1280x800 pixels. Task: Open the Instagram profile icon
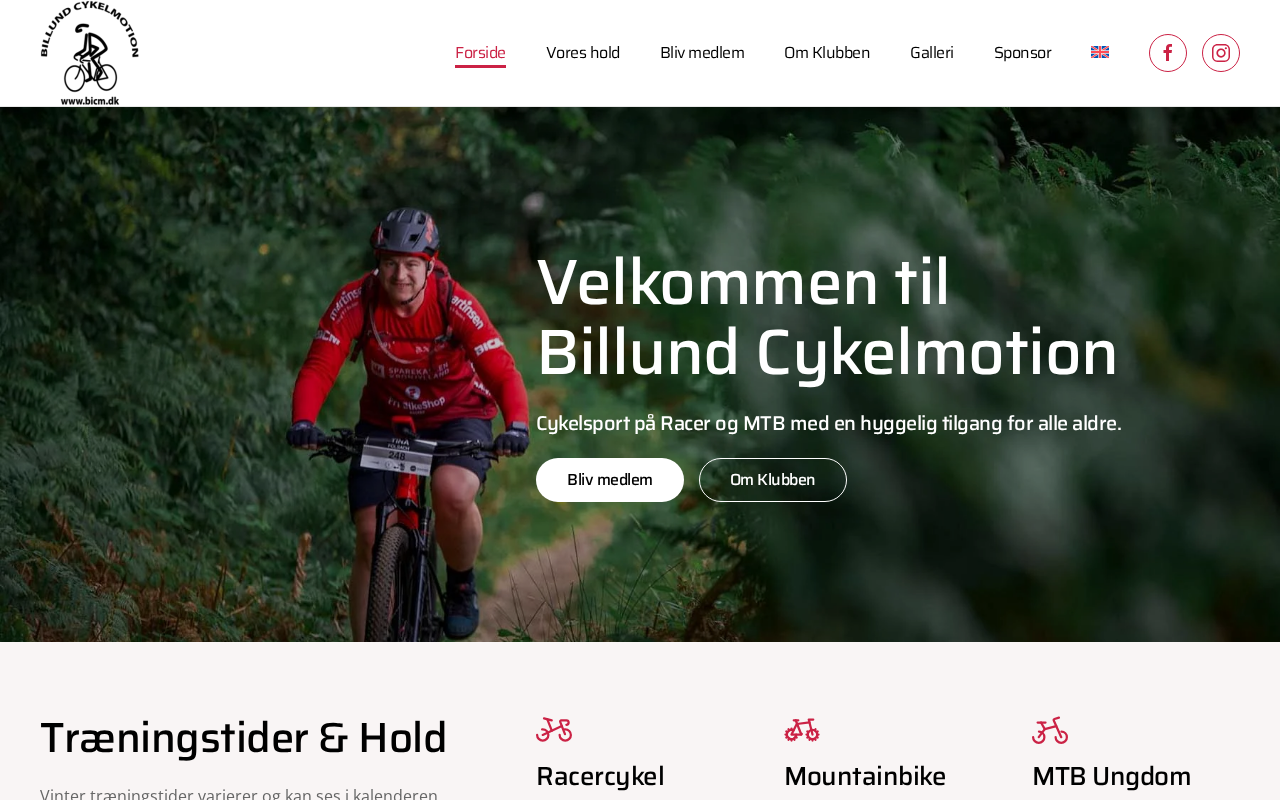click(x=1220, y=53)
